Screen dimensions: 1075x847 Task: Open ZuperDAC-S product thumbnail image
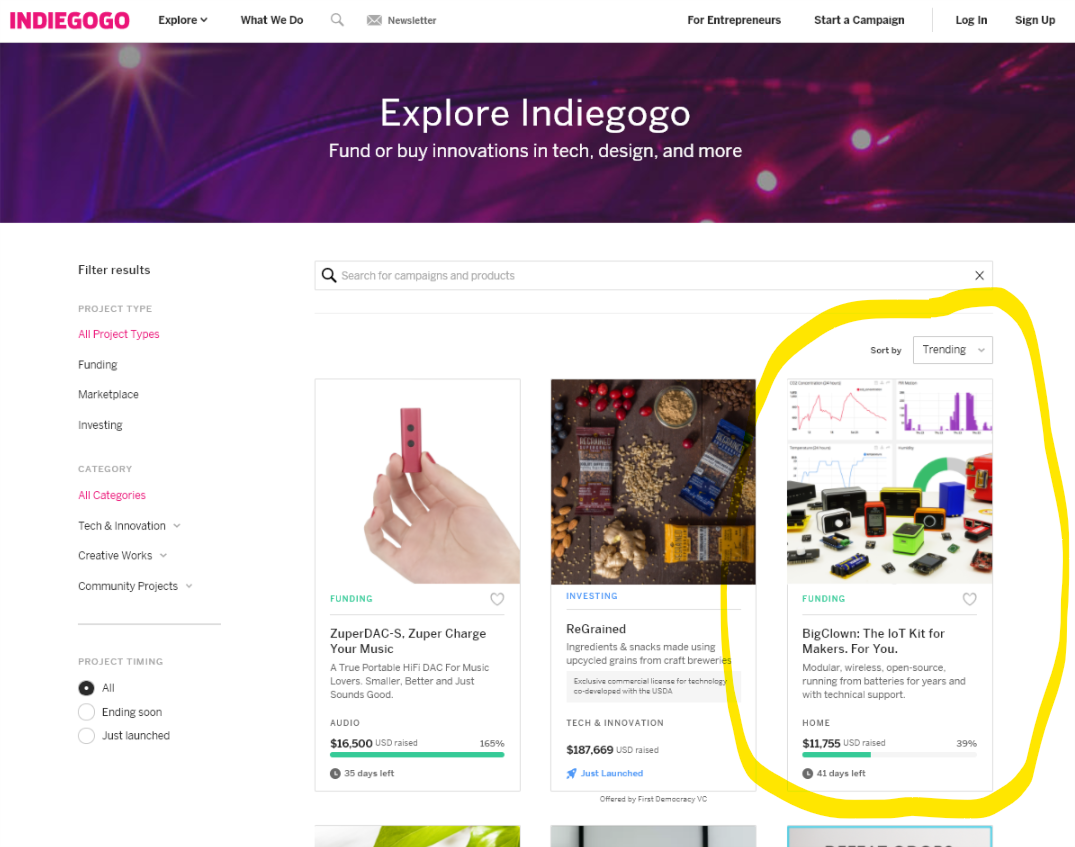[418, 481]
